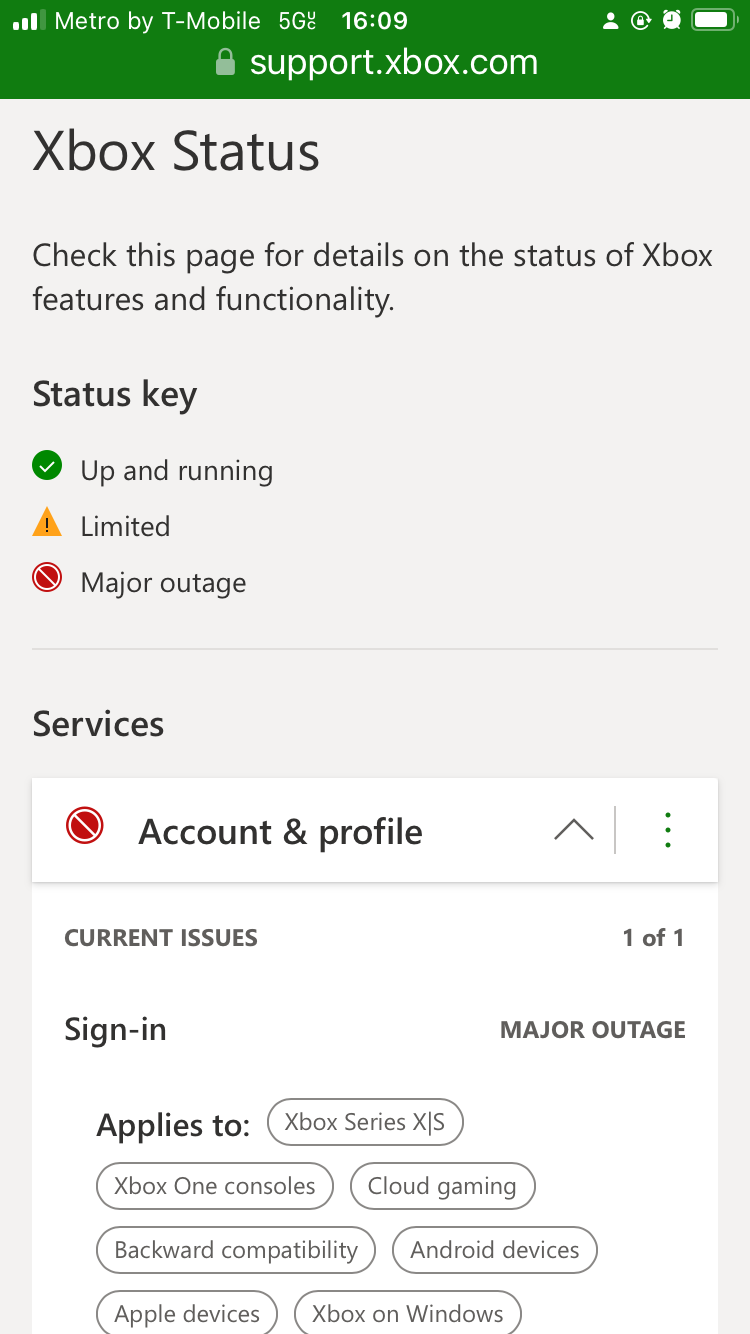Image resolution: width=750 pixels, height=1334 pixels.
Task: Collapse the Account & profile section chevron
Action: point(573,830)
